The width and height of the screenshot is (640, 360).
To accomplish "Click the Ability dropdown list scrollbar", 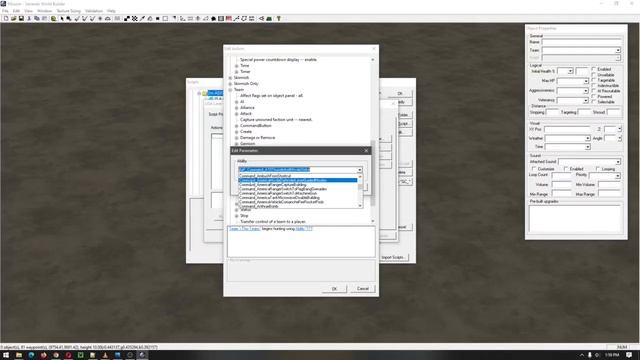I will click(x=360, y=191).
